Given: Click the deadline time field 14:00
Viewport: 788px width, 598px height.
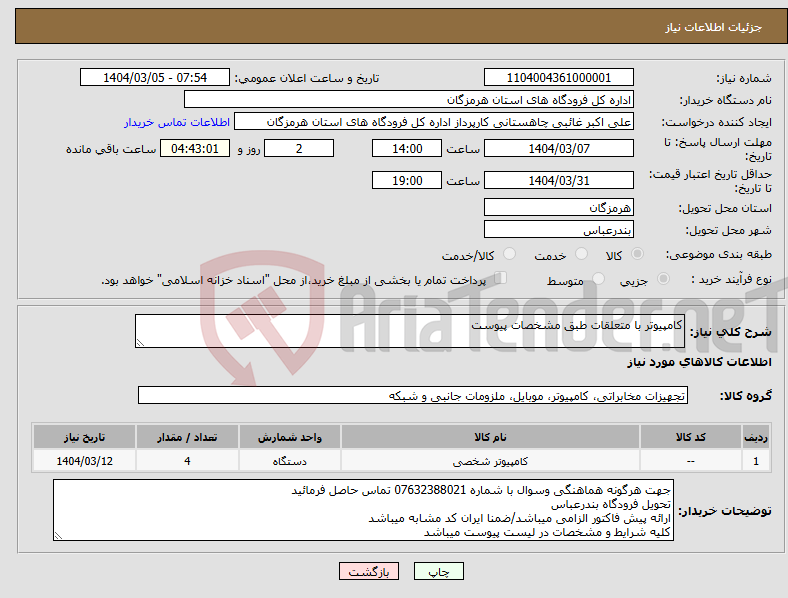Looking at the screenshot, I should coord(407,148).
